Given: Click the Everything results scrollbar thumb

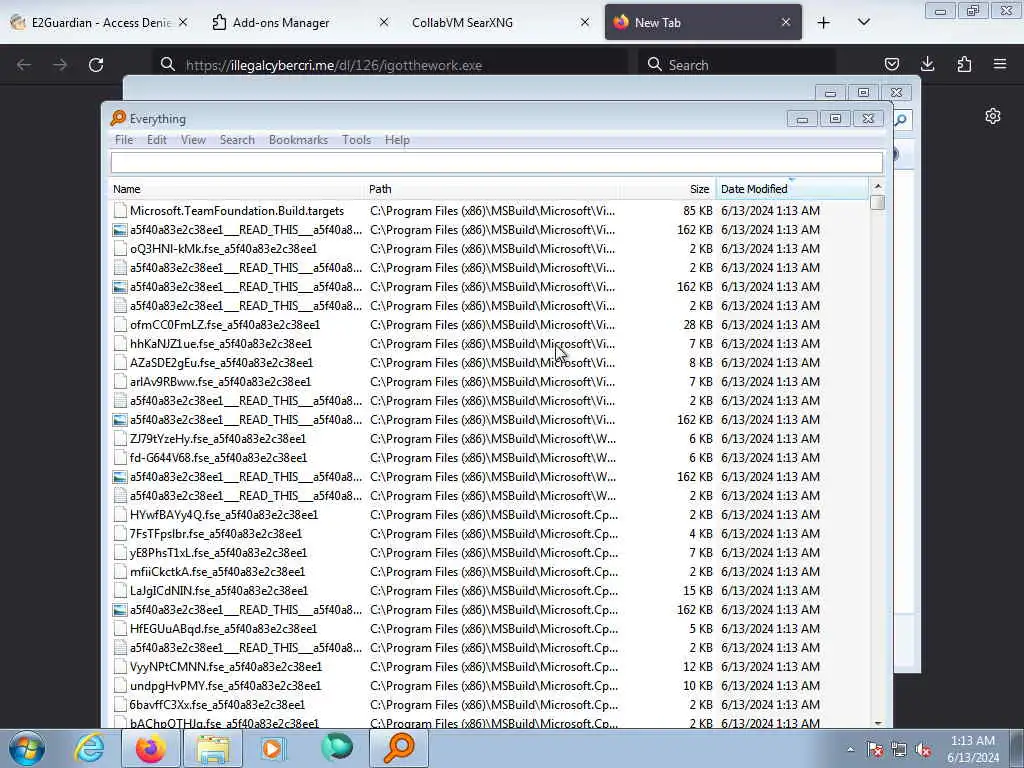Looking at the screenshot, I should pos(878,202).
